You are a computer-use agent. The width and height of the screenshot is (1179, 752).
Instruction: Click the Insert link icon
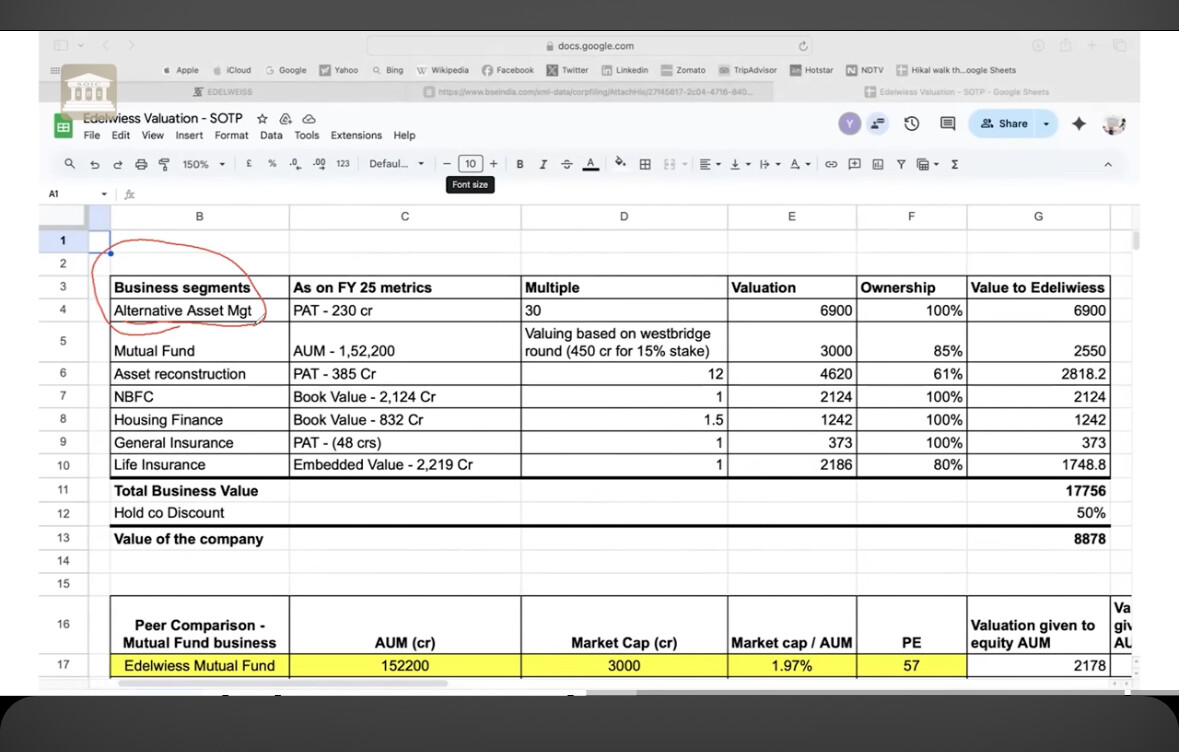[831, 164]
